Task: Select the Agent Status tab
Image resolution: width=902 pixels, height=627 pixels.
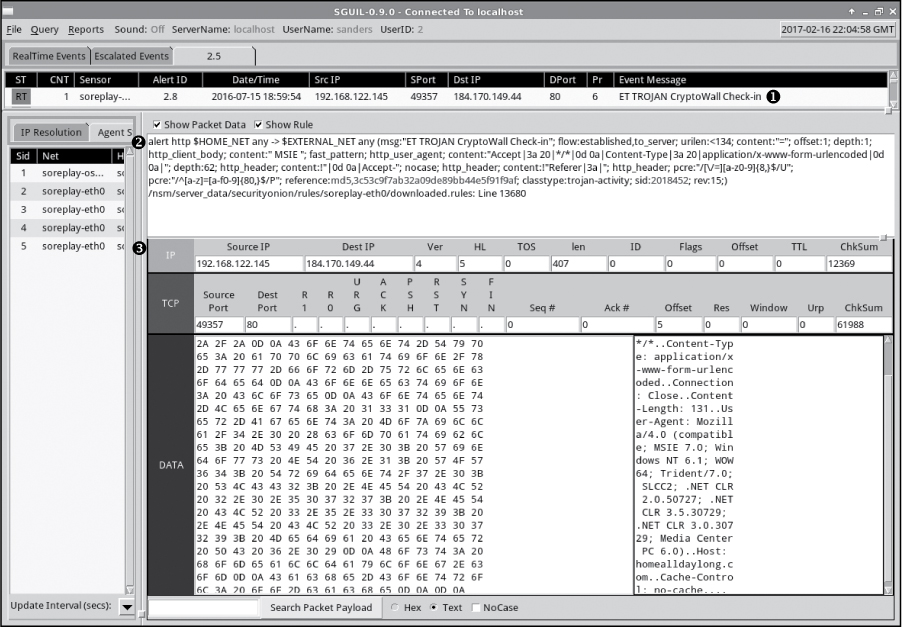Action: [113, 132]
